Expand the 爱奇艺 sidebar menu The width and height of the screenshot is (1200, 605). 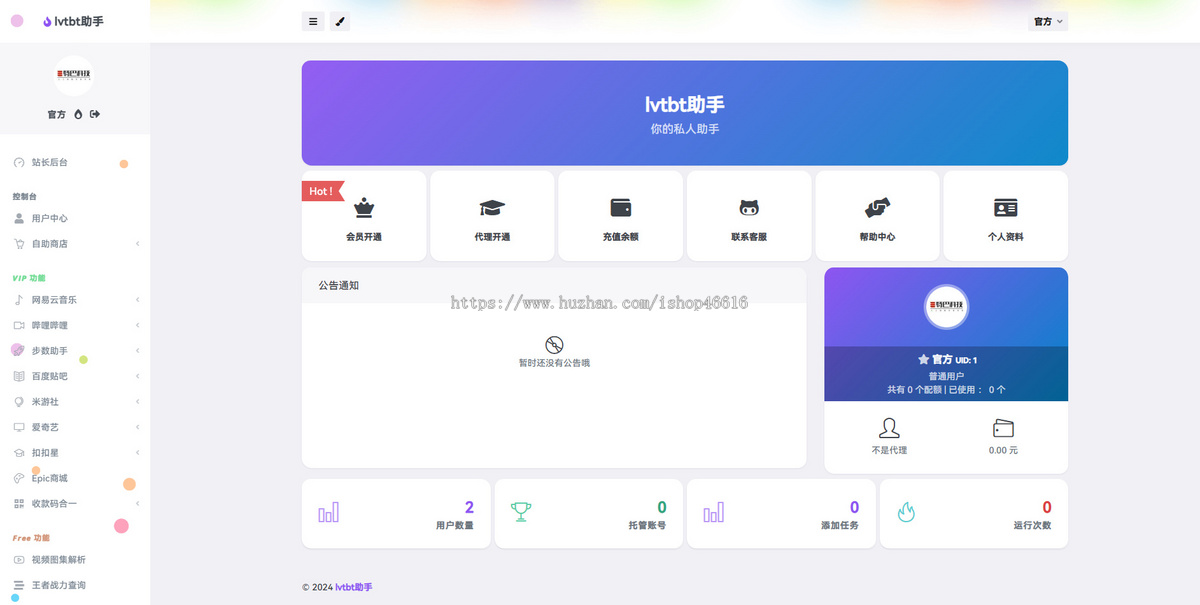coord(75,427)
